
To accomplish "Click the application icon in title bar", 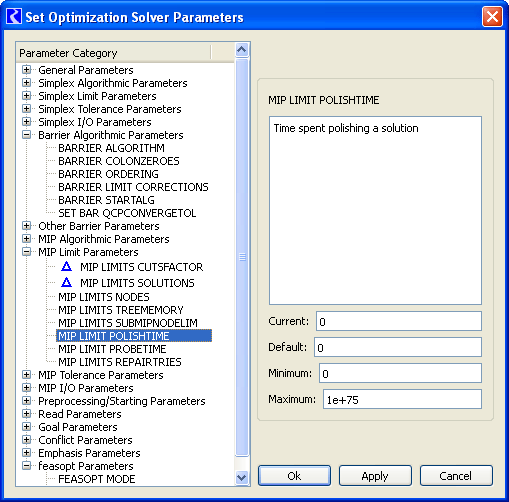I will click(x=14, y=16).
